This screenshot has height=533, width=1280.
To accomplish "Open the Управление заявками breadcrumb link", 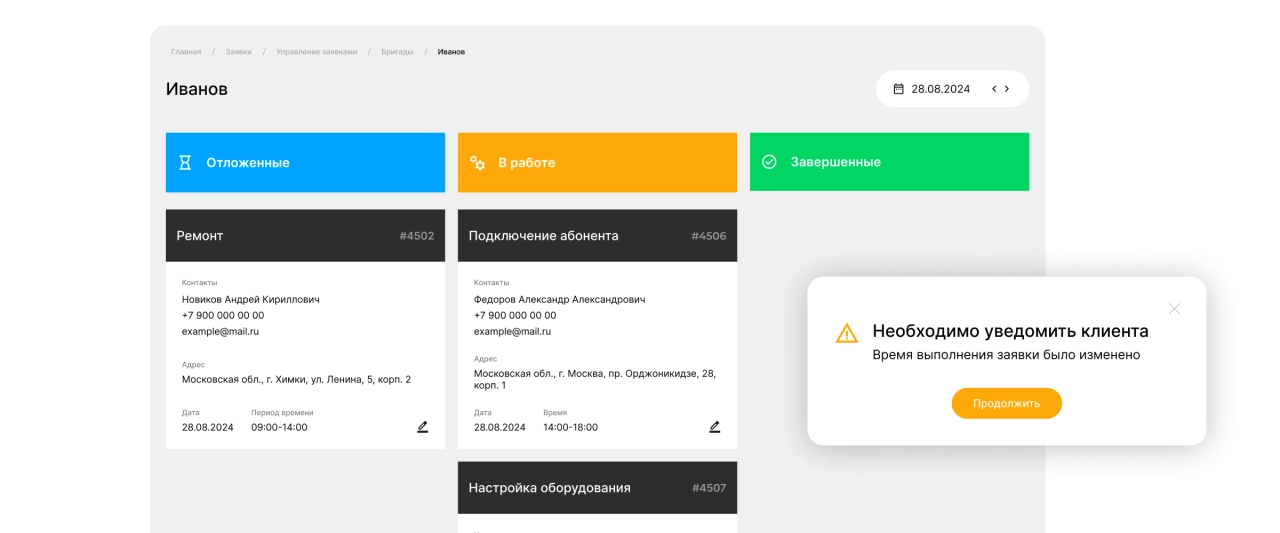I will [316, 52].
